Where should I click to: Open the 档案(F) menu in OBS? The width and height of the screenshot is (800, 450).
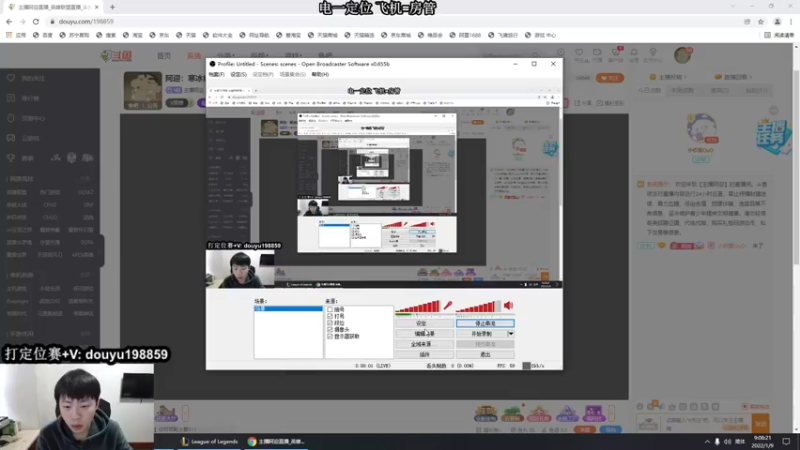tap(216, 74)
